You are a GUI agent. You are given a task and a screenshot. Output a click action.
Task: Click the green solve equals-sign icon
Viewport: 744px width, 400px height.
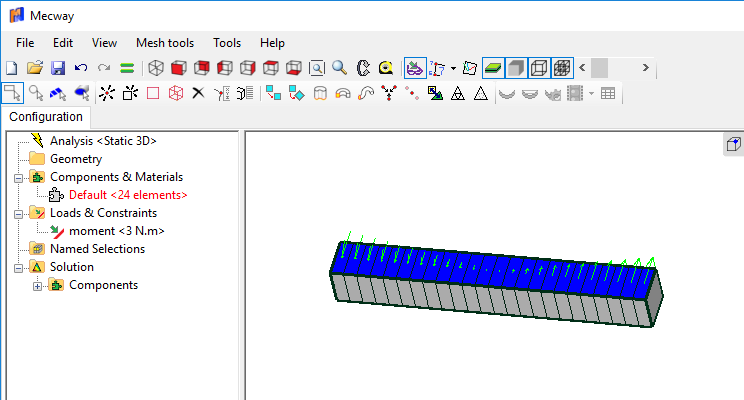point(127,68)
